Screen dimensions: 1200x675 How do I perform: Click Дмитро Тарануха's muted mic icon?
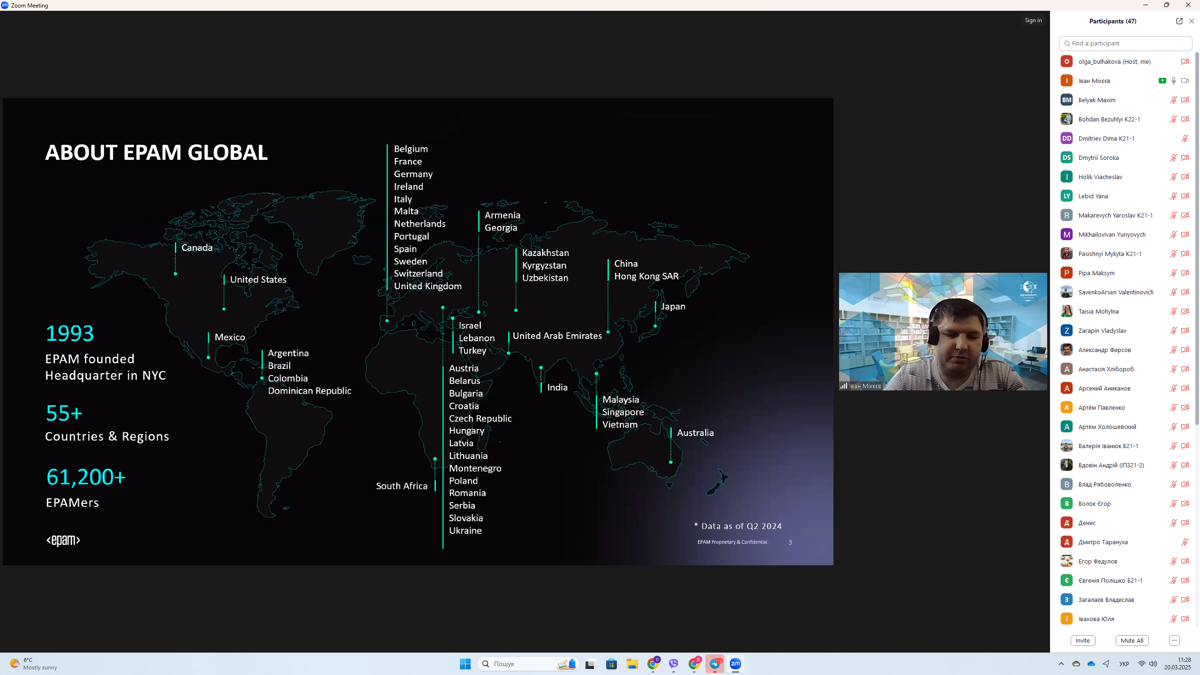[1185, 542]
